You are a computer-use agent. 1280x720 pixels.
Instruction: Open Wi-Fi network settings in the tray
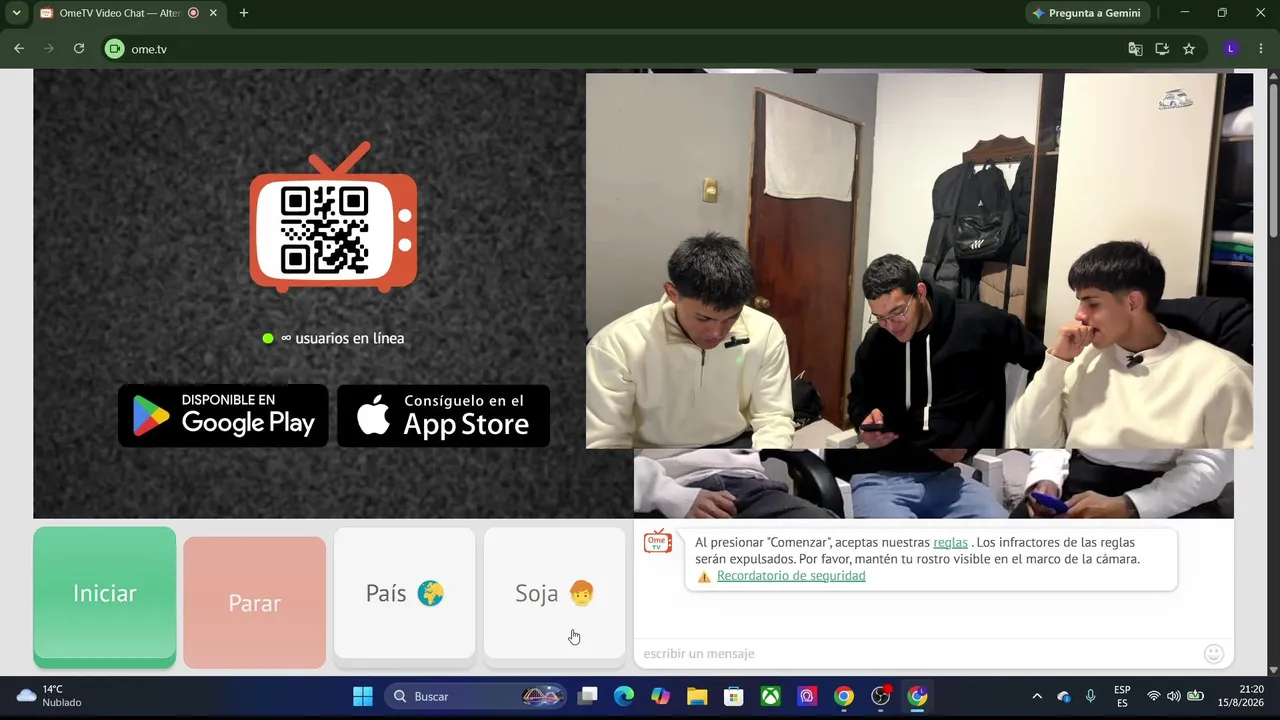click(x=1154, y=696)
